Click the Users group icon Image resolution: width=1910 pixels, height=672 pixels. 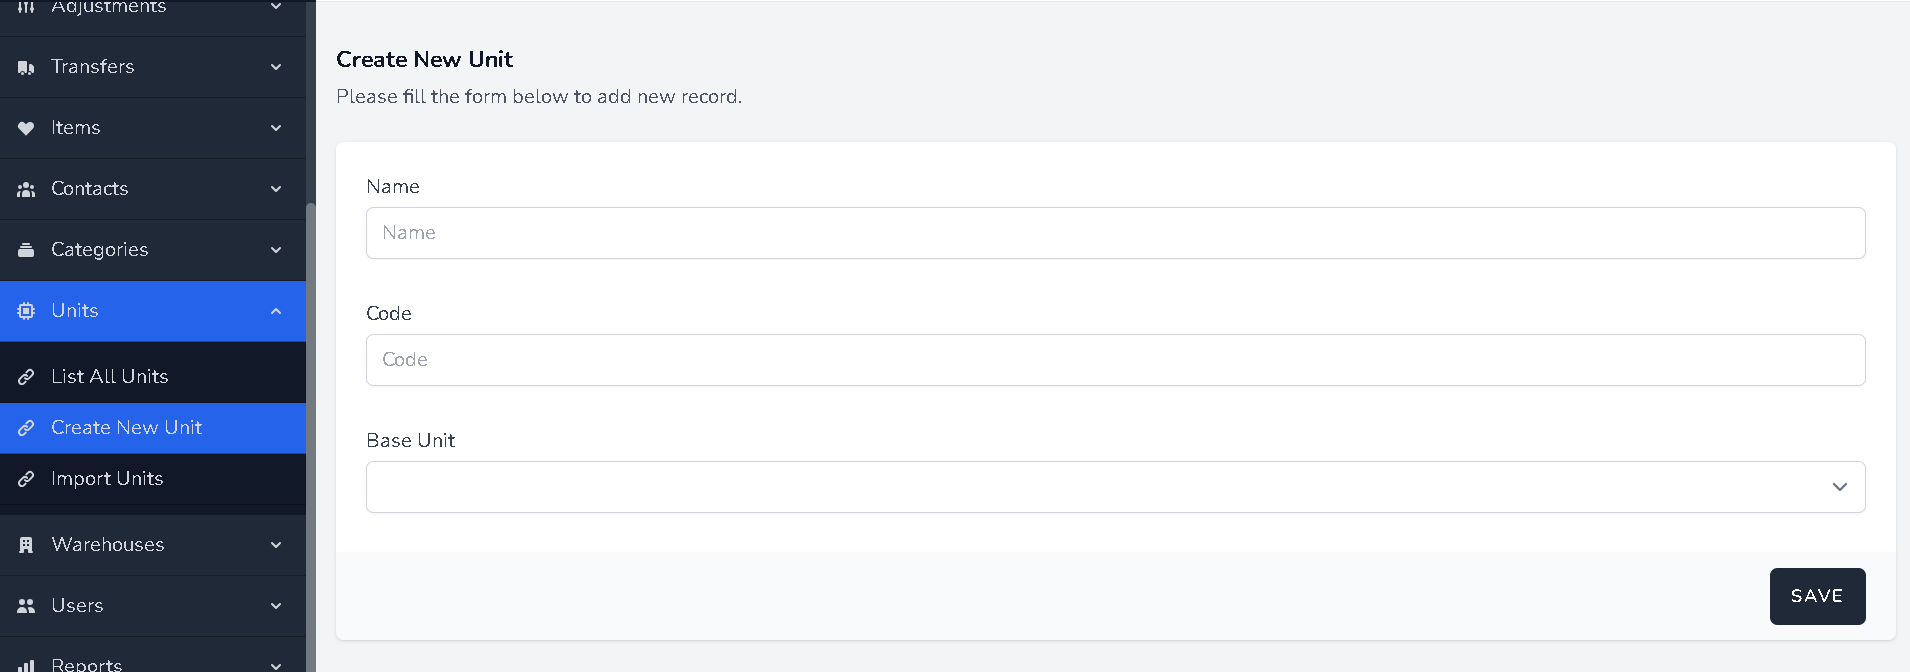coord(26,606)
